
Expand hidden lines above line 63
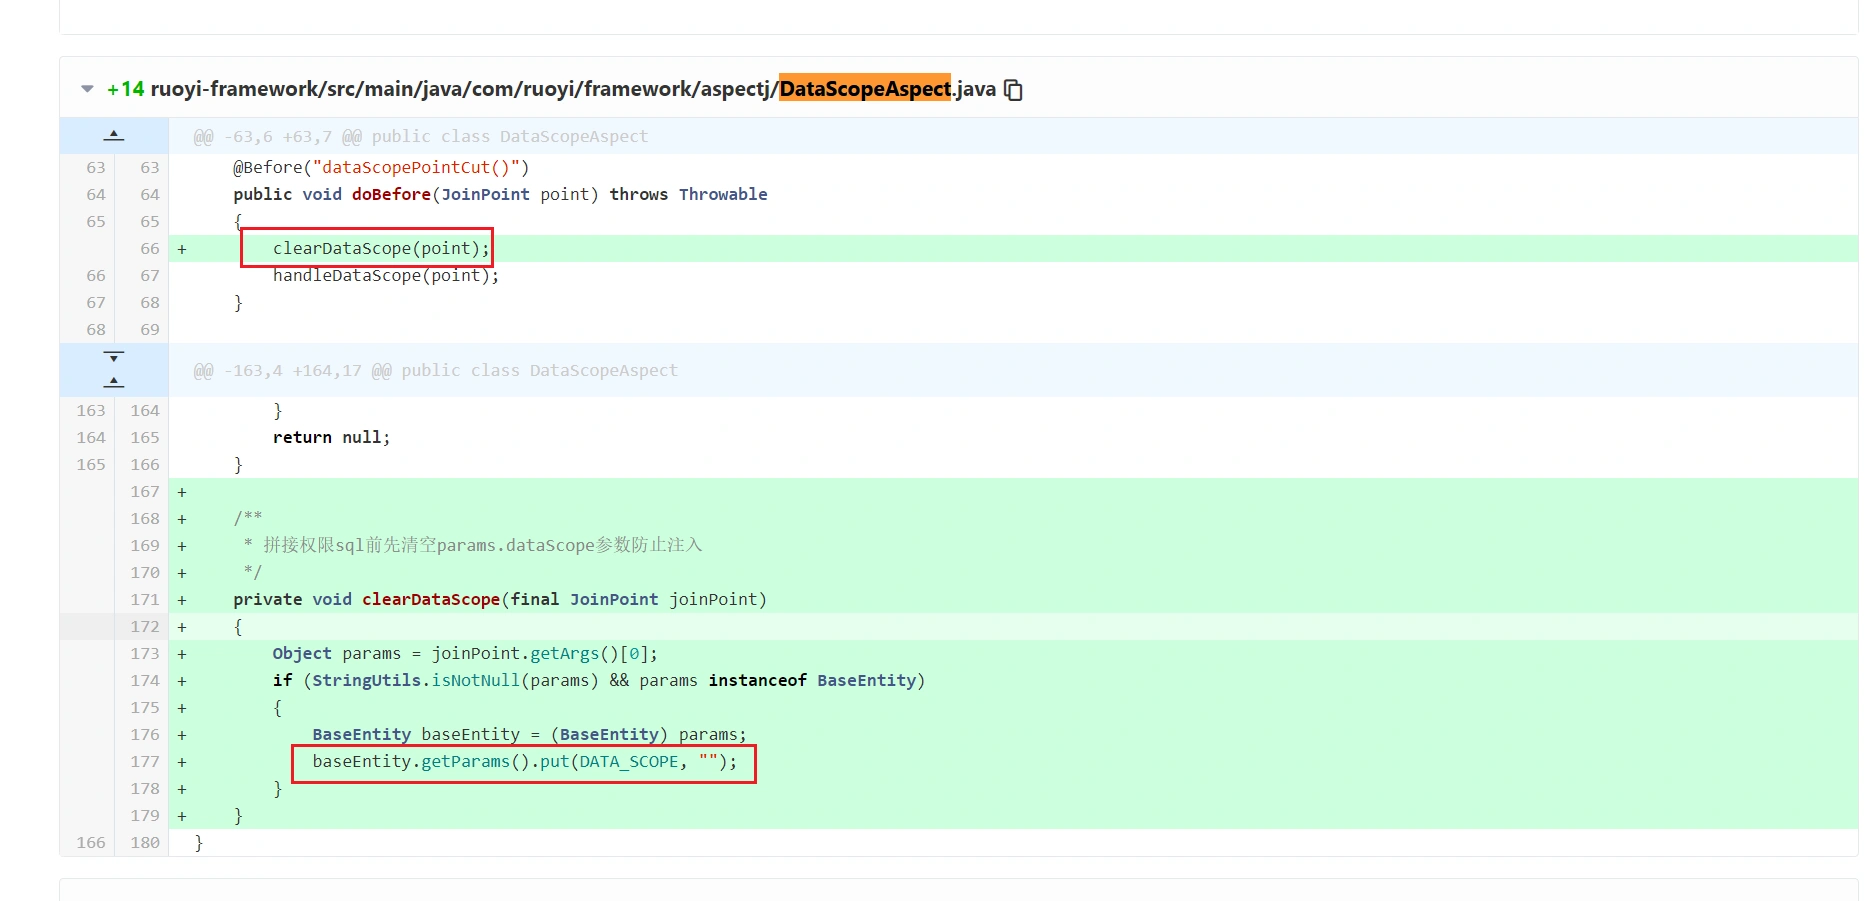click(x=114, y=135)
